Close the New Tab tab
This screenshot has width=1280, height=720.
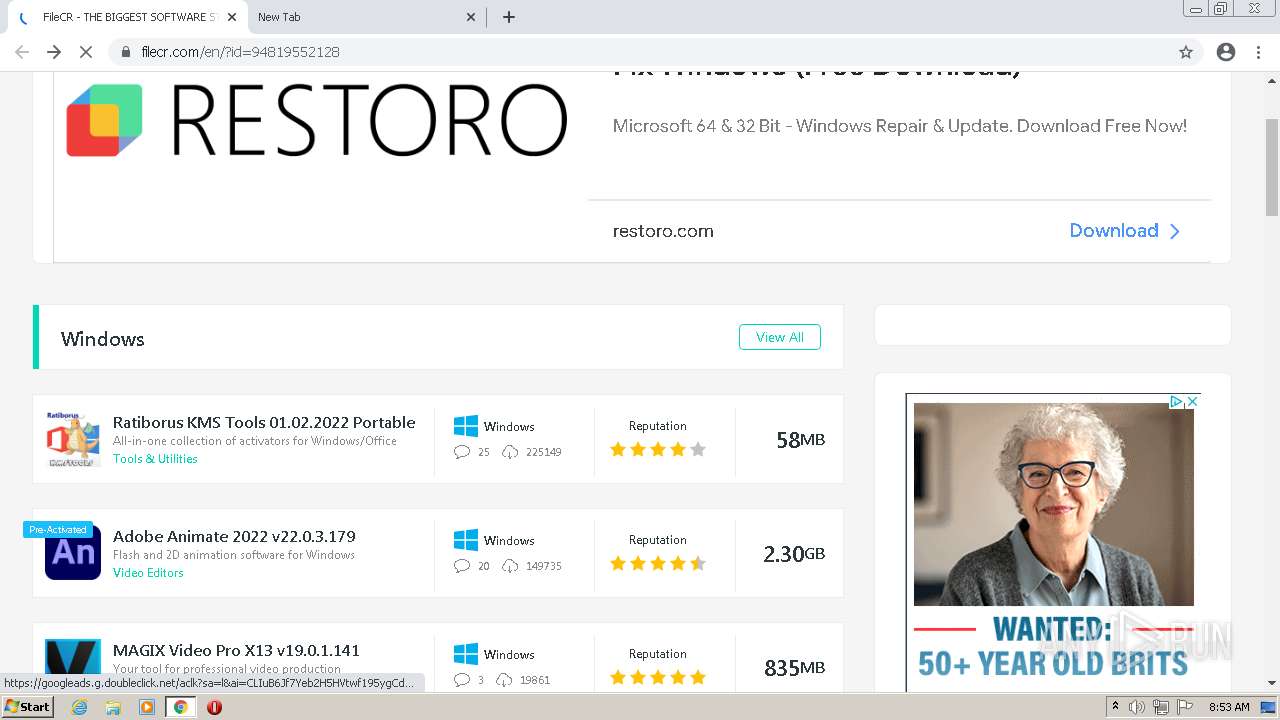pos(472,17)
